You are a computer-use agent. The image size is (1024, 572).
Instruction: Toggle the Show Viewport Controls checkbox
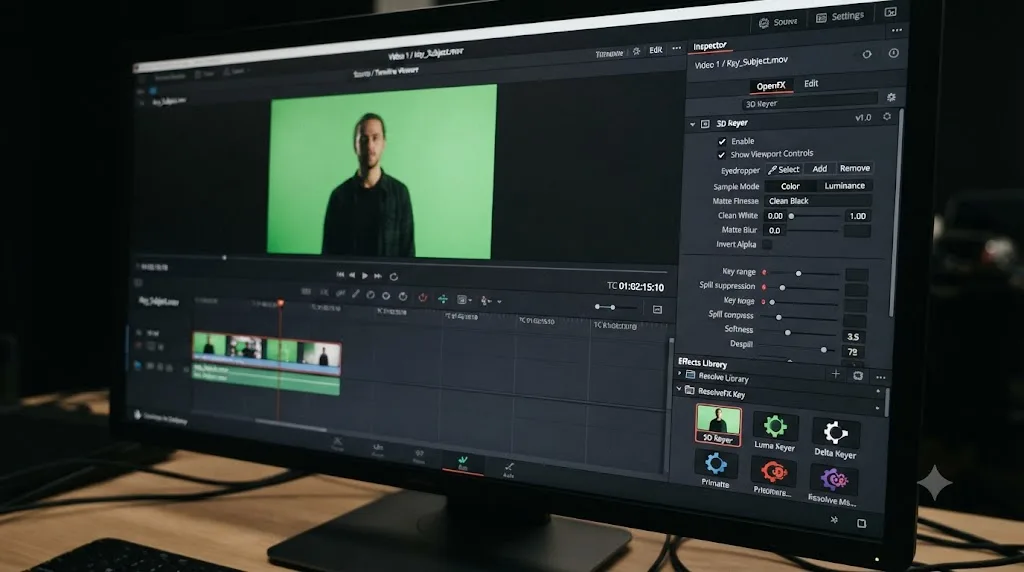point(722,155)
